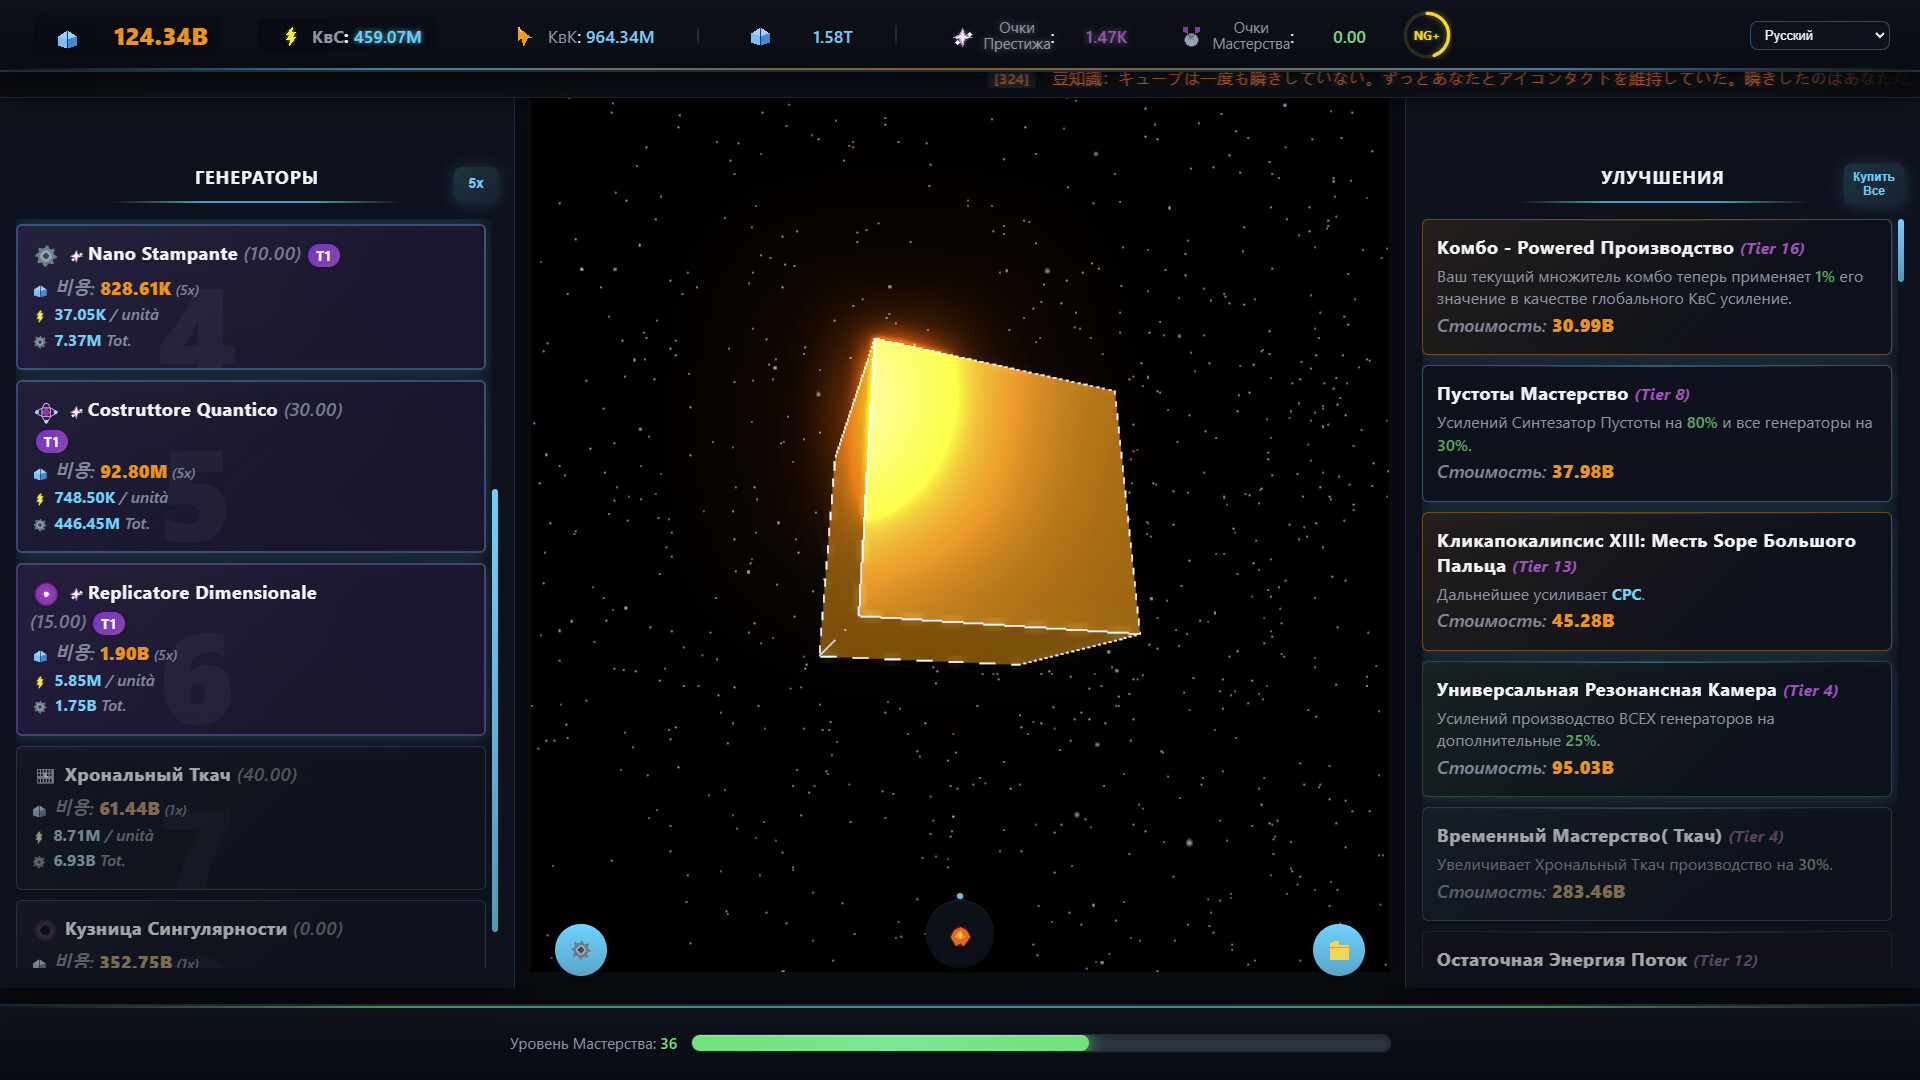Buy the Хрональный Ткач generator

pyautogui.click(x=250, y=817)
